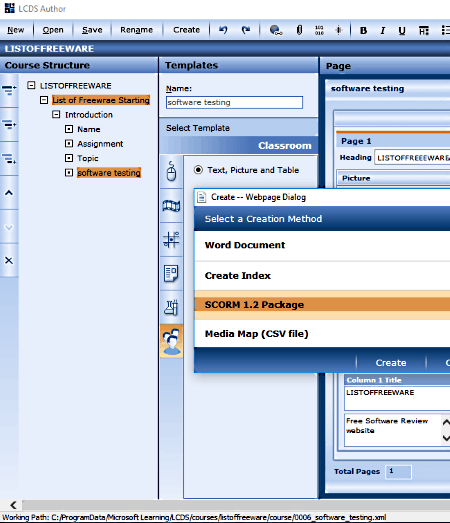Viewport: 450px width, 523px height.
Task: Click Save in the toolbar
Action: [x=92, y=30]
